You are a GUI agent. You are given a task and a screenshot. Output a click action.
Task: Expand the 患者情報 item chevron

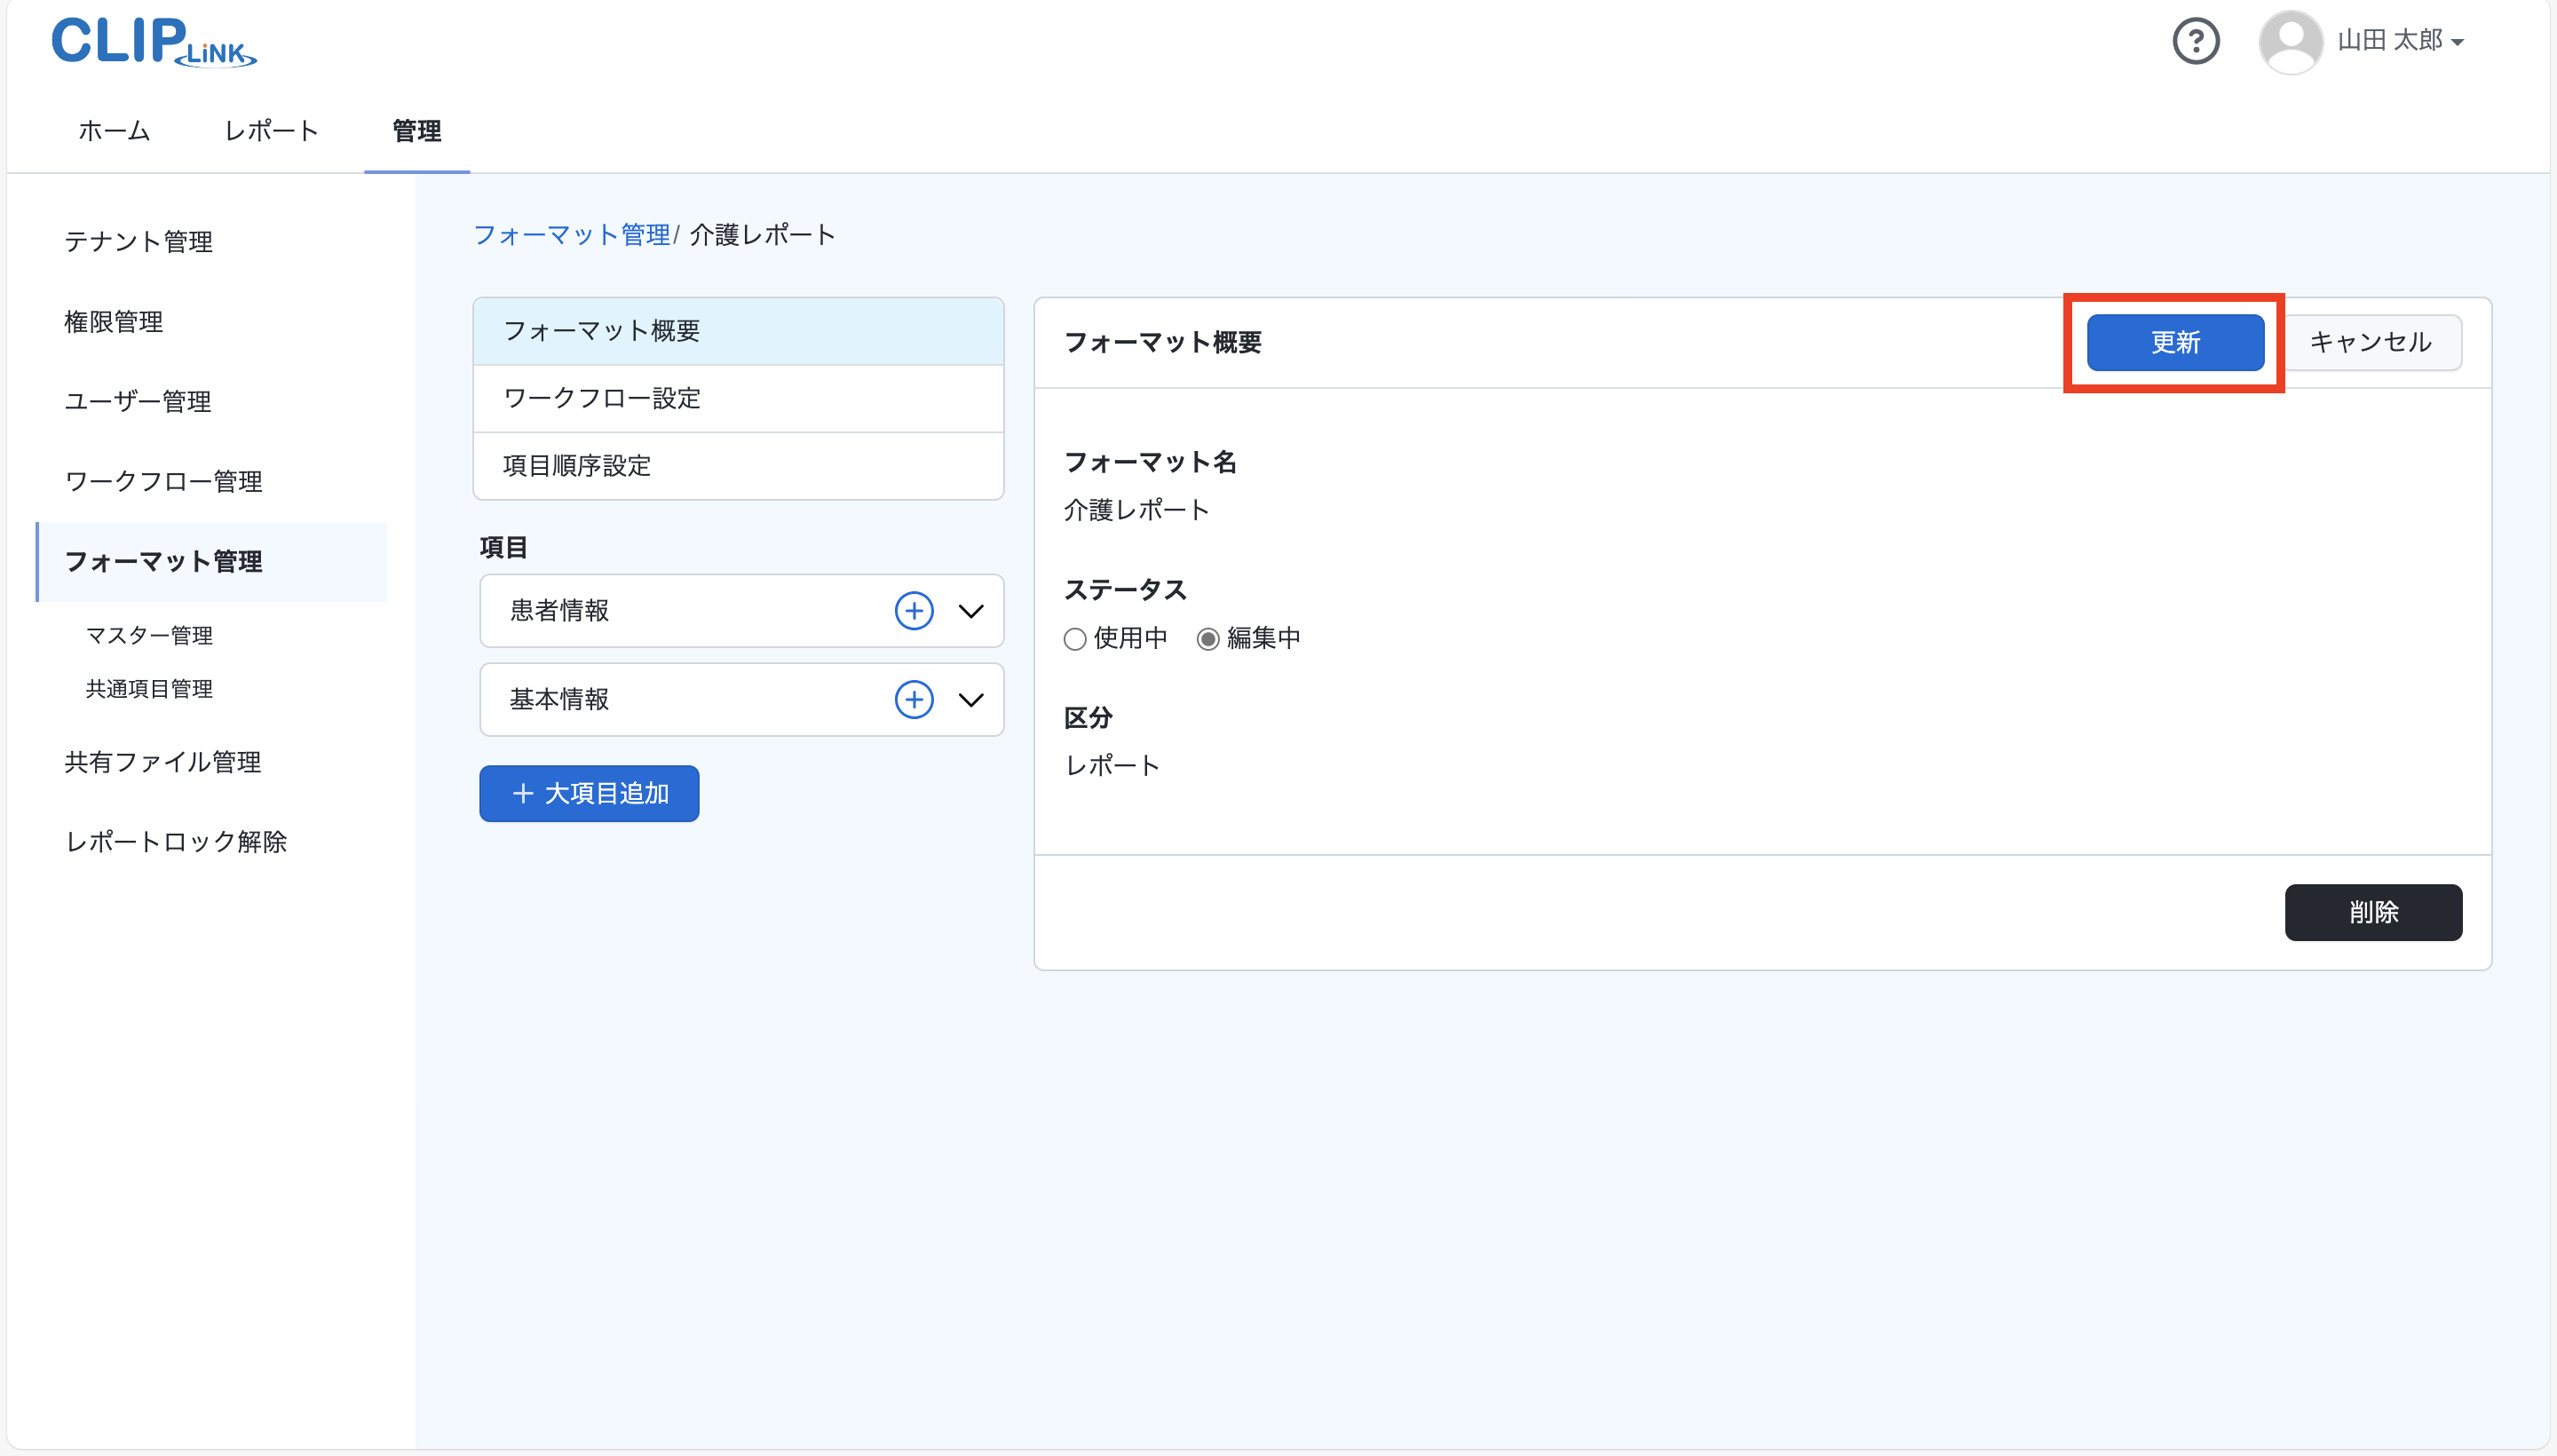click(x=970, y=610)
